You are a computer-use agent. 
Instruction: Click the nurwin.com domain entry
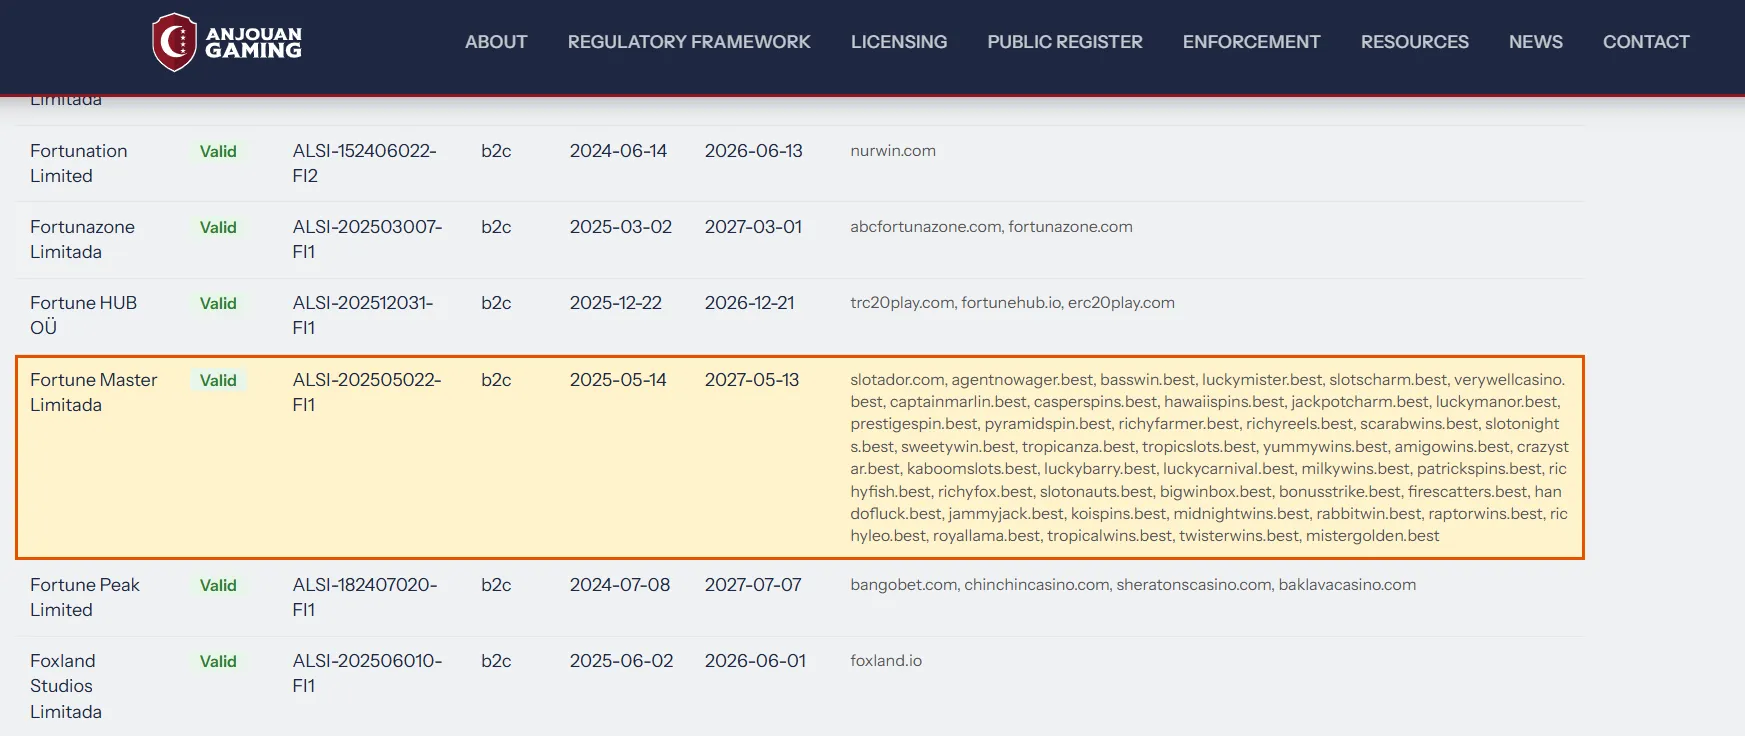coord(893,151)
